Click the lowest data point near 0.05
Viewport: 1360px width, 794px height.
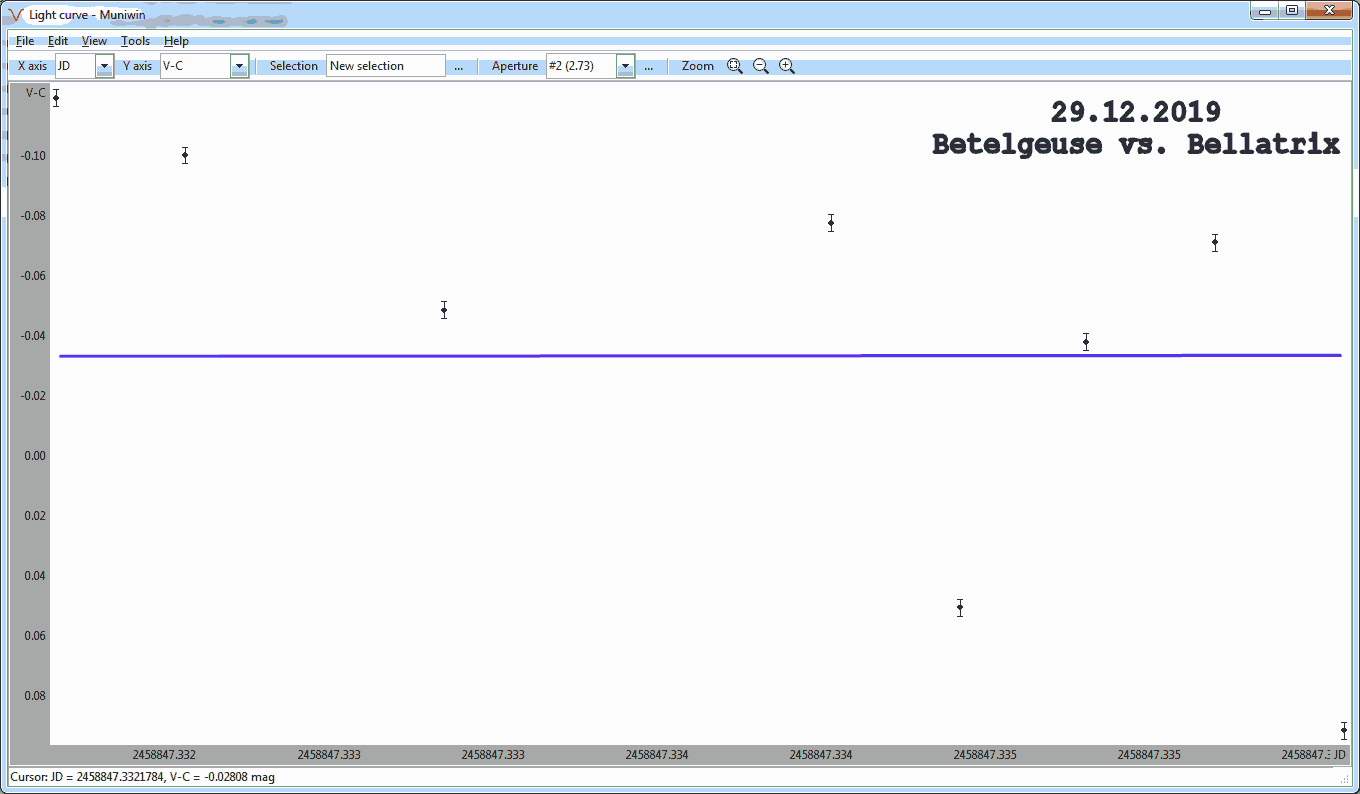point(960,608)
